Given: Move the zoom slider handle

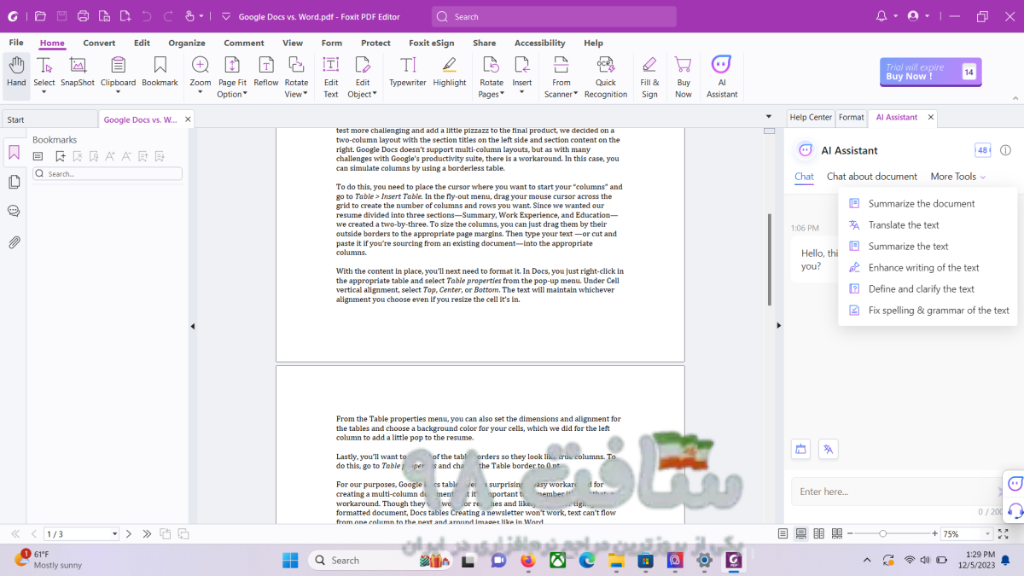Looking at the screenshot, I should click(x=883, y=534).
